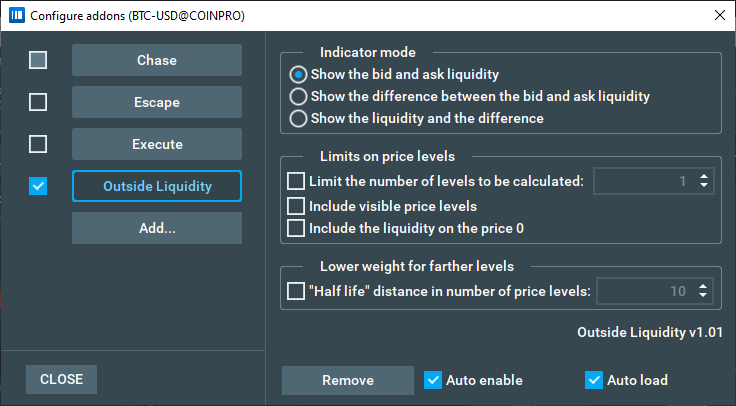Click the Half life distance value field
Viewport: 736px width, 406px height.
[x=646, y=291]
